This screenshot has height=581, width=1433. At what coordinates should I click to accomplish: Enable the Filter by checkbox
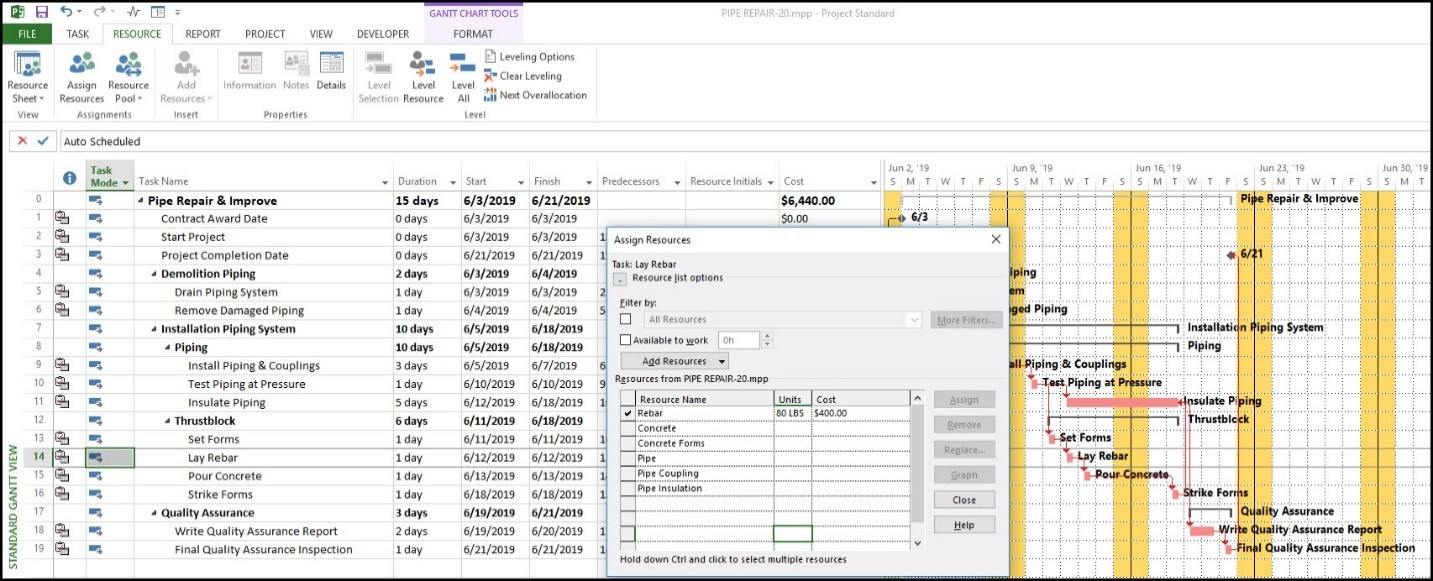(x=626, y=319)
